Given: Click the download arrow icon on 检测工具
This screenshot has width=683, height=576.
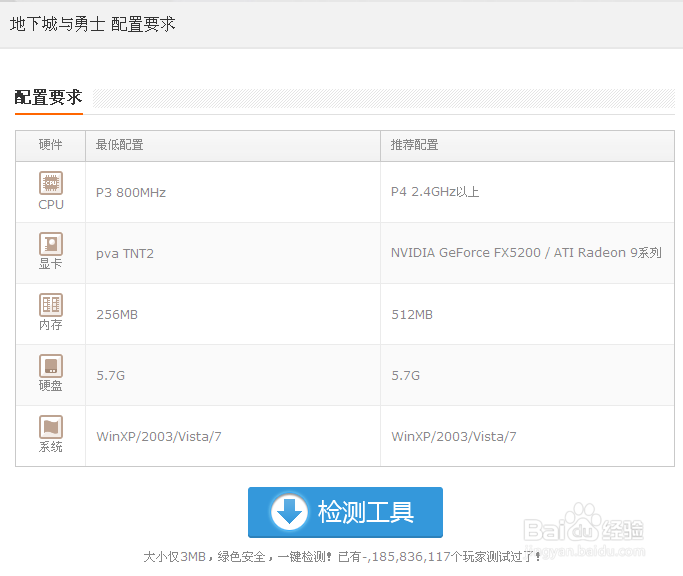Looking at the screenshot, I should pos(289,512).
